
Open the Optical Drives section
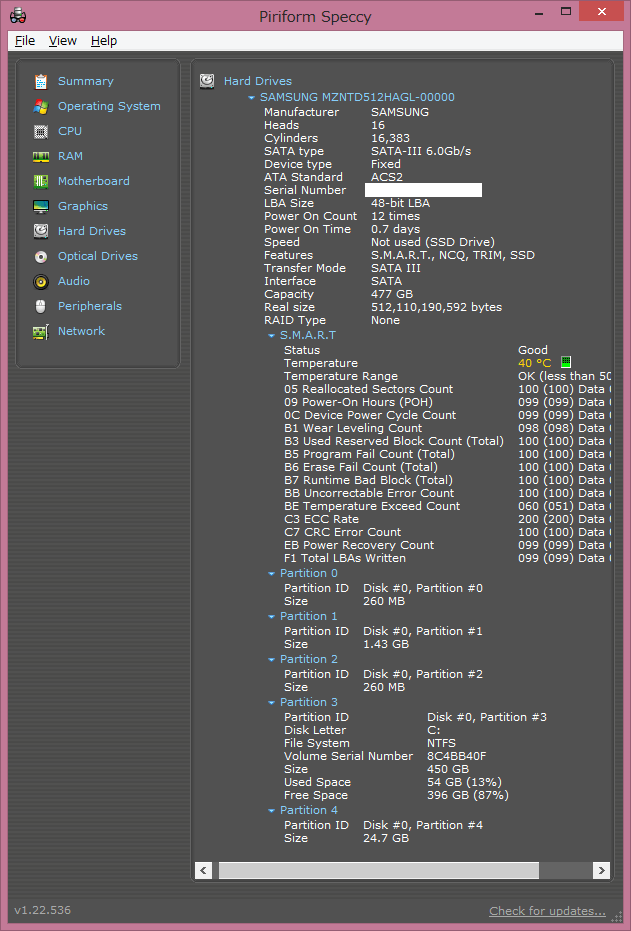[98, 256]
